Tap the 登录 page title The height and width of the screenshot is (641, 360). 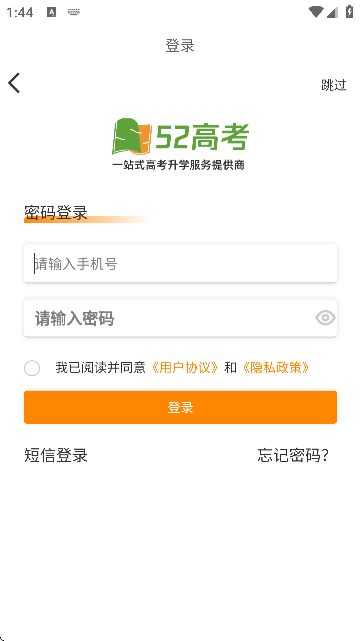click(x=180, y=45)
